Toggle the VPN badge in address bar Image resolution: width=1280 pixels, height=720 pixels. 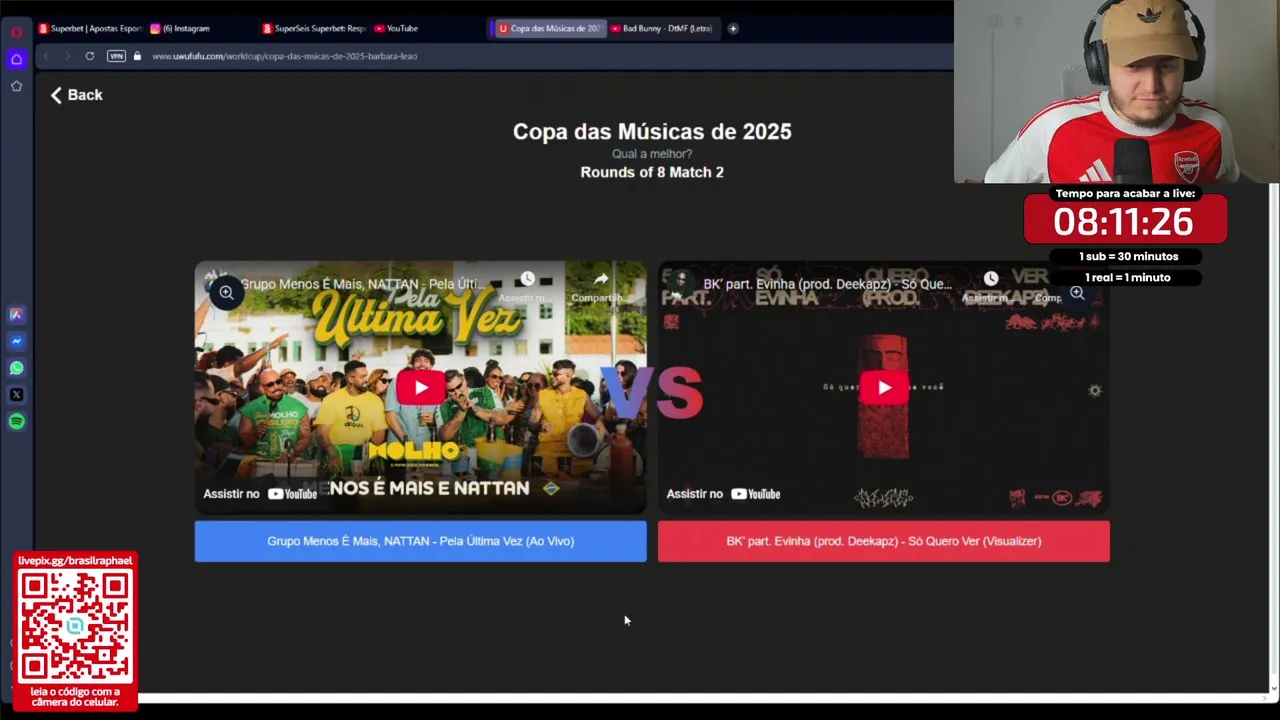(x=116, y=56)
